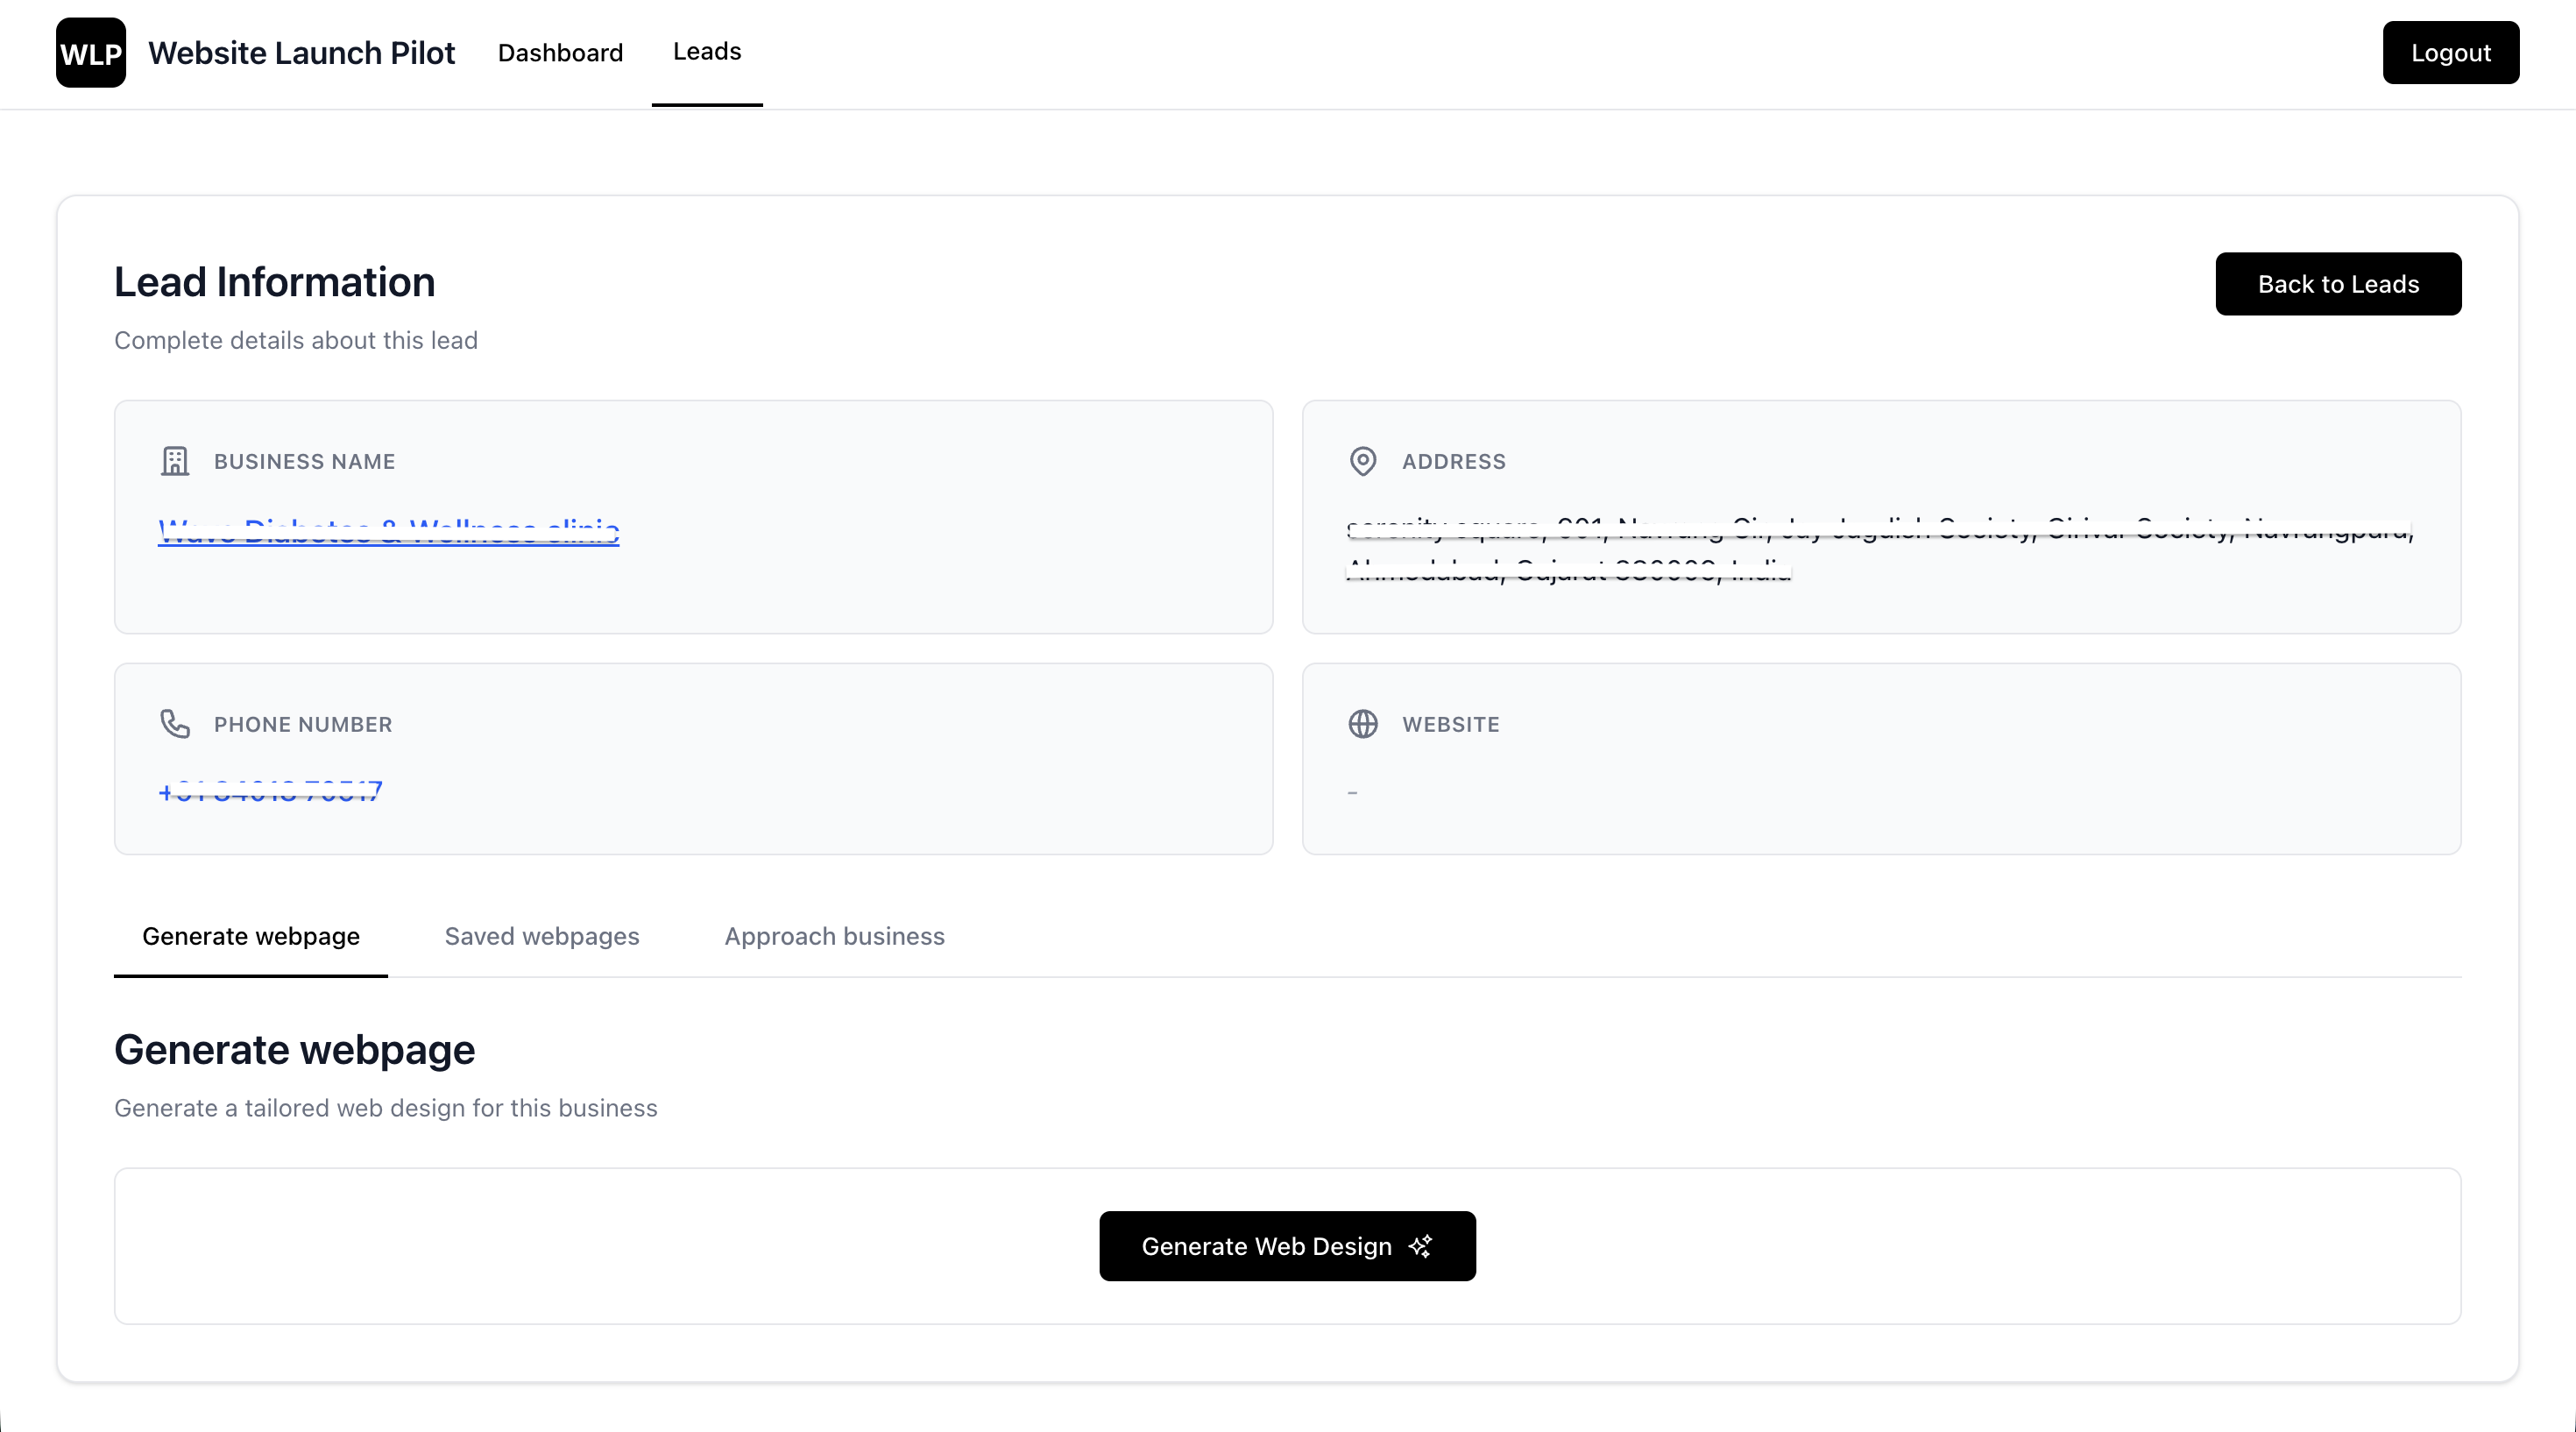The height and width of the screenshot is (1432, 2576).
Task: Click 'Complete details about this lead' text
Action: pyautogui.click(x=296, y=341)
